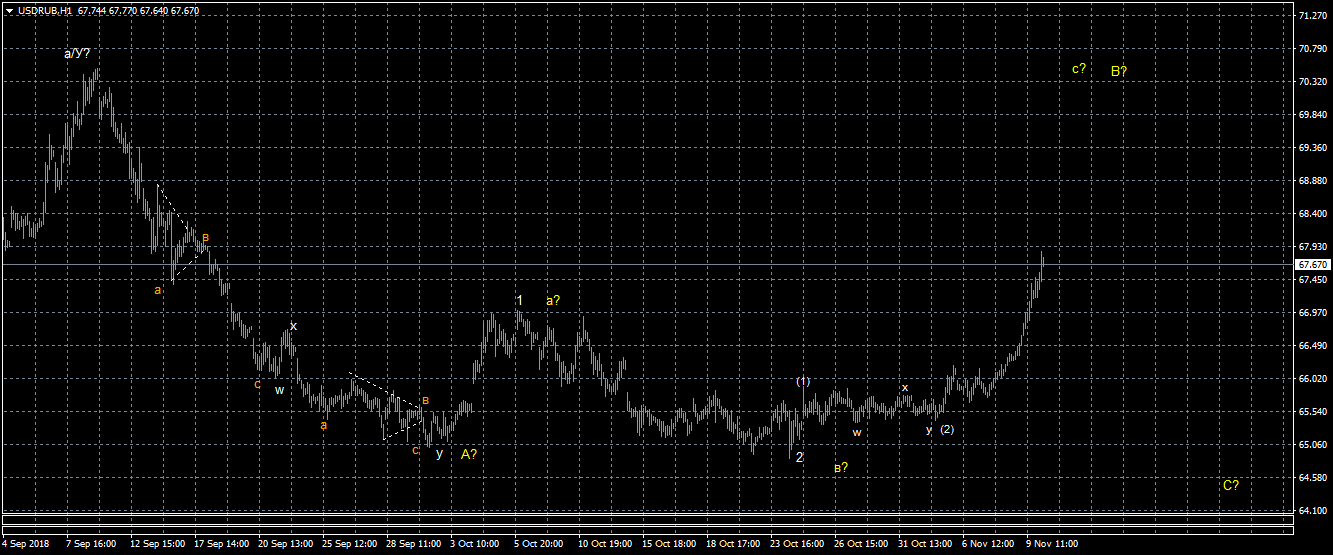Select the yellow 'B?' wave label
Image resolution: width=1333 pixels, height=555 pixels.
pyautogui.click(x=1119, y=71)
